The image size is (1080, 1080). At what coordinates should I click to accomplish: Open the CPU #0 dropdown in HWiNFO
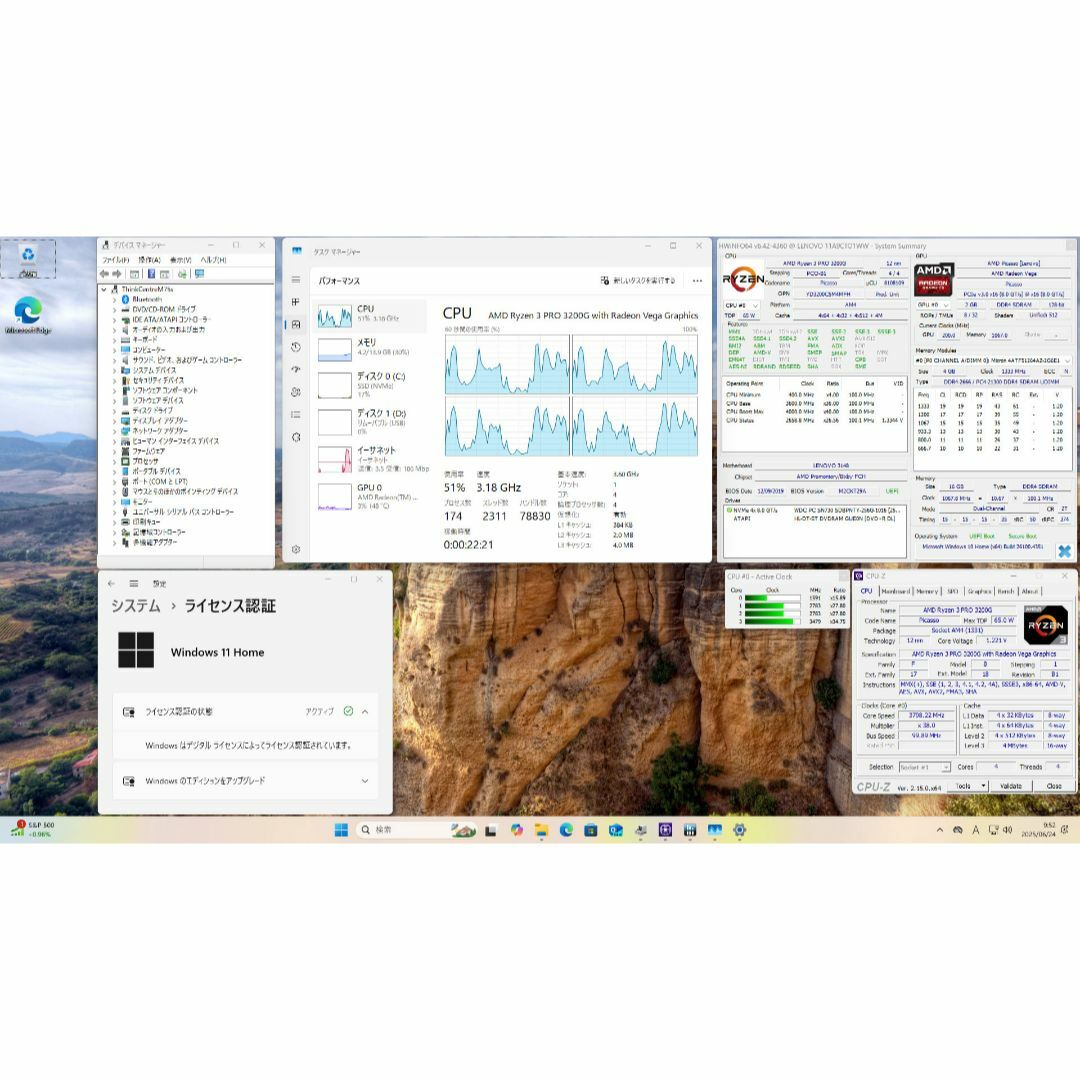741,305
